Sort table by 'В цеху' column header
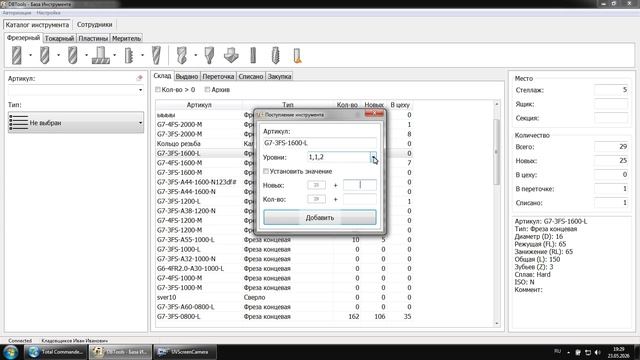Screen dimensions: 640x360 400,105
